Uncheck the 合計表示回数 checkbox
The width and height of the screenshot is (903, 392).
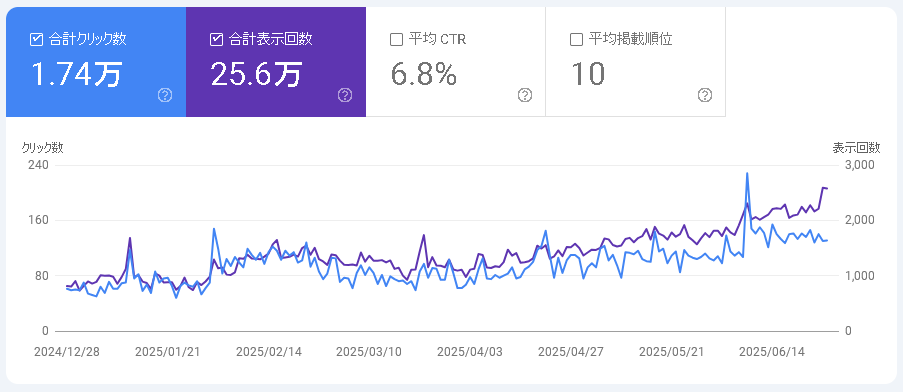(x=216, y=40)
